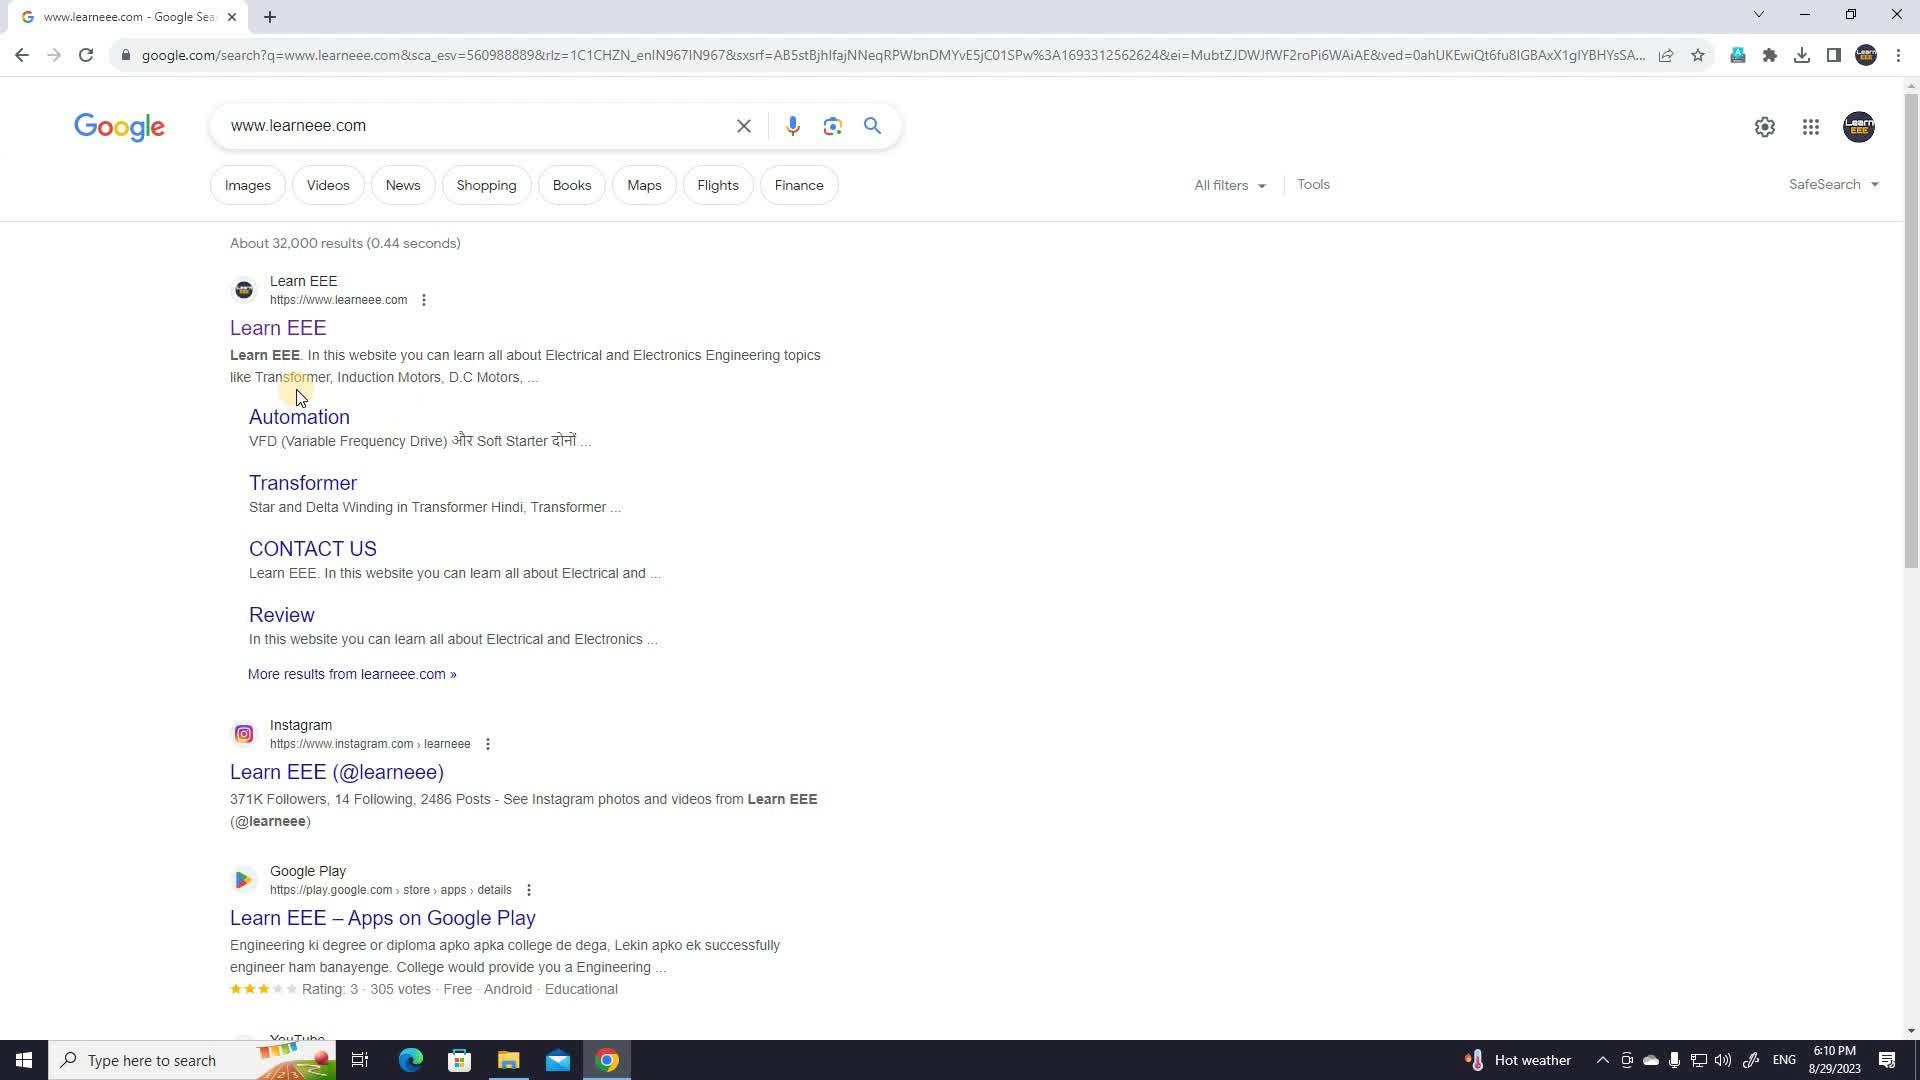Open the Automation sitelink

pyautogui.click(x=299, y=417)
